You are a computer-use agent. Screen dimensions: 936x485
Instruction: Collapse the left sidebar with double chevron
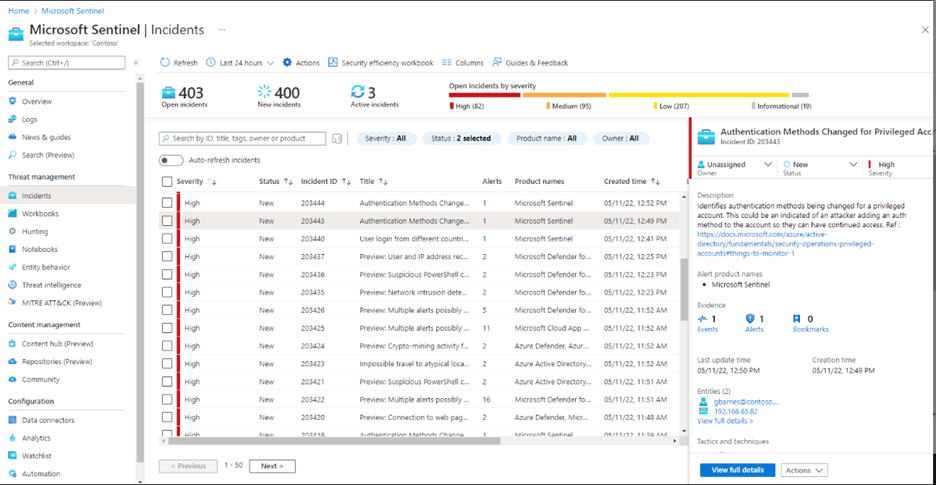pyautogui.click(x=136, y=63)
